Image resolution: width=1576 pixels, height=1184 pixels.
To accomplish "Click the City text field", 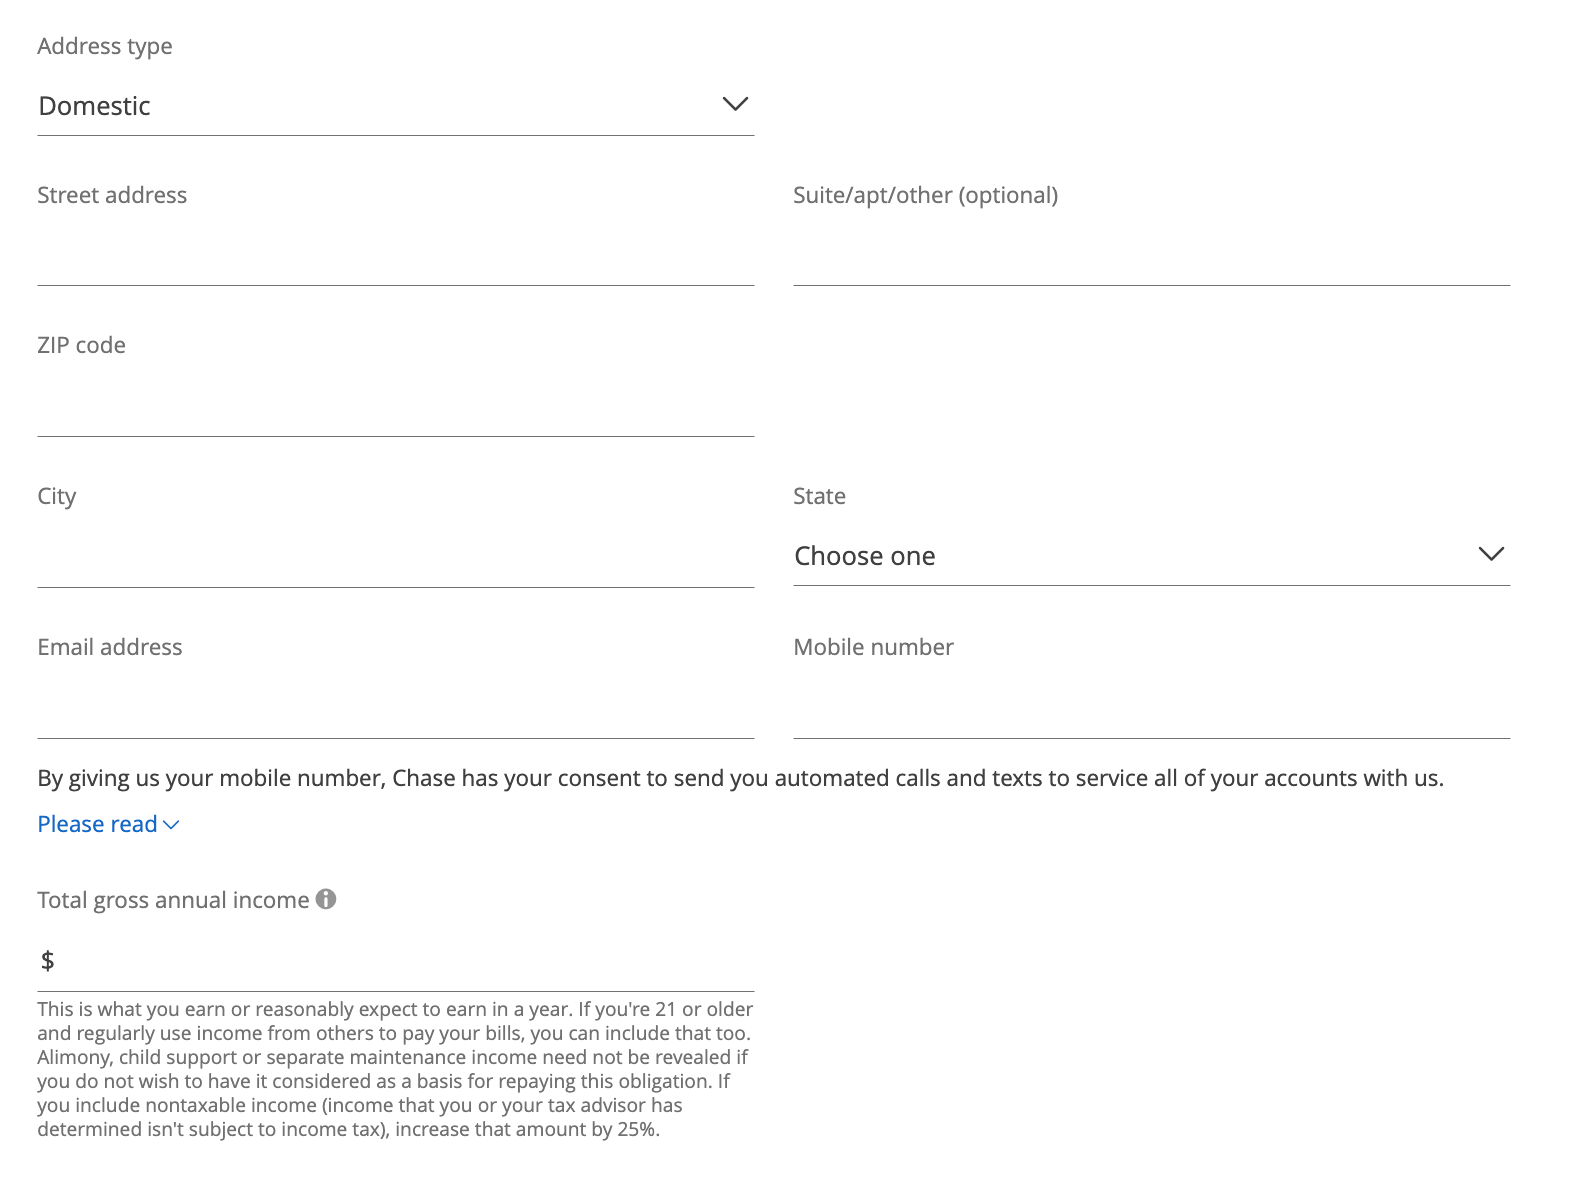I will coord(395,558).
